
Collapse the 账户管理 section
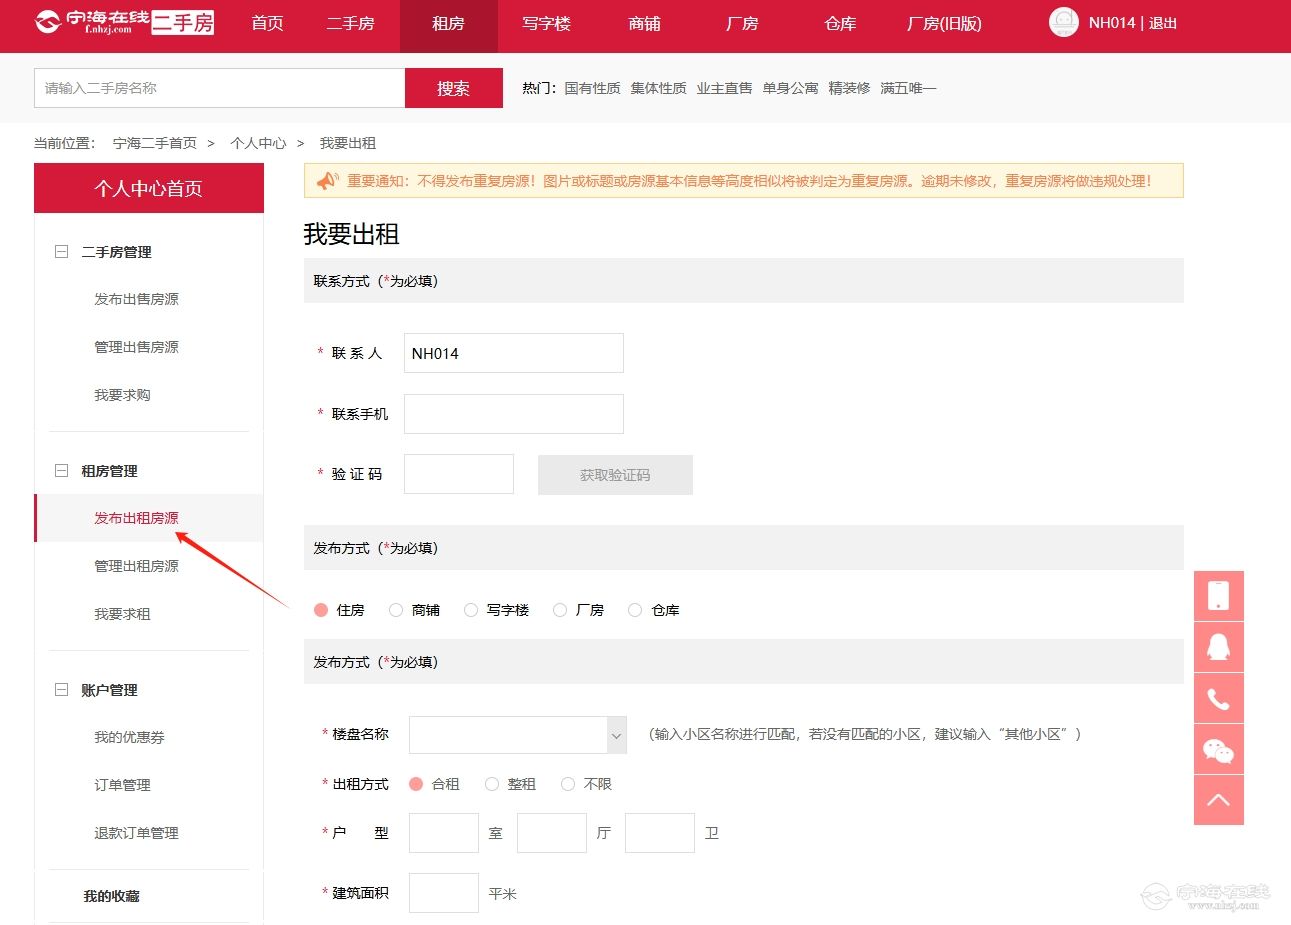click(61, 690)
